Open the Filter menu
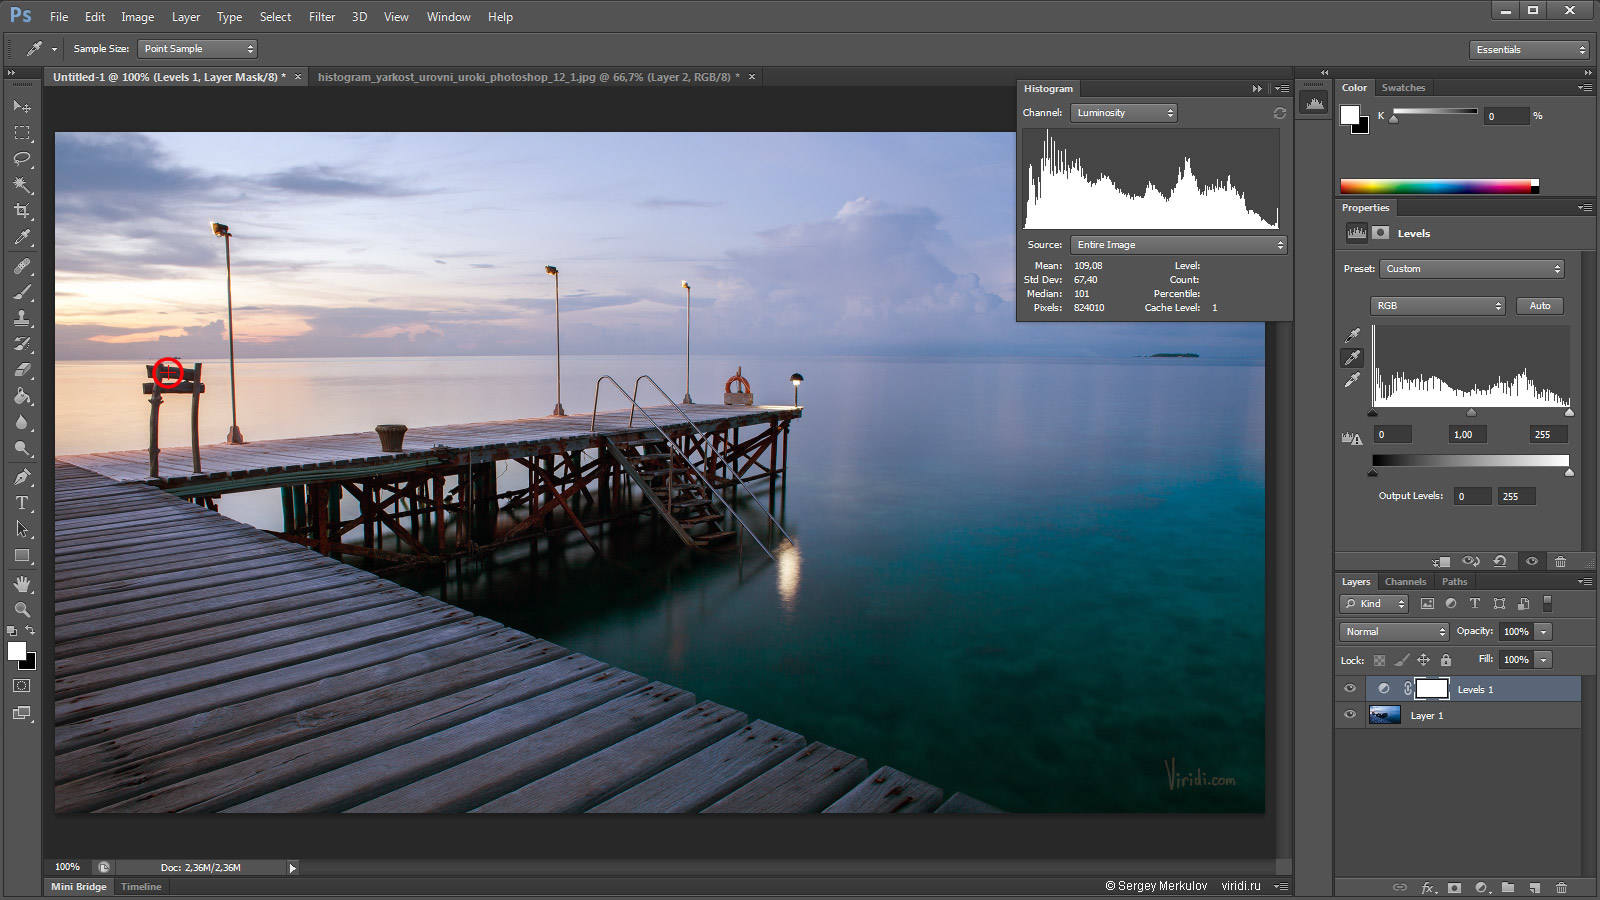Viewport: 1600px width, 900px height. pos(321,17)
